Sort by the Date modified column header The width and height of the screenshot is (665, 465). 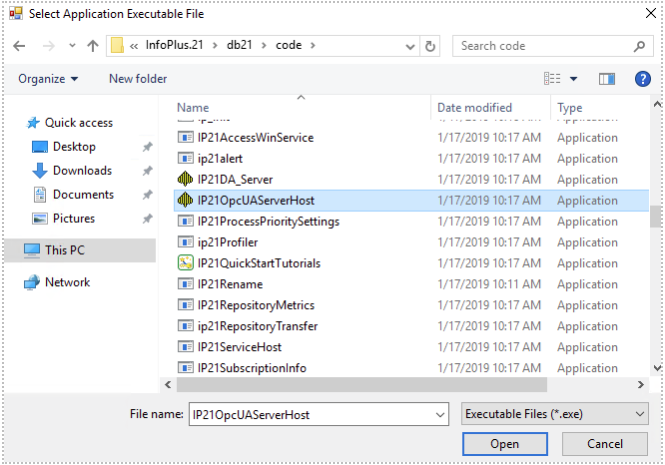click(x=475, y=108)
